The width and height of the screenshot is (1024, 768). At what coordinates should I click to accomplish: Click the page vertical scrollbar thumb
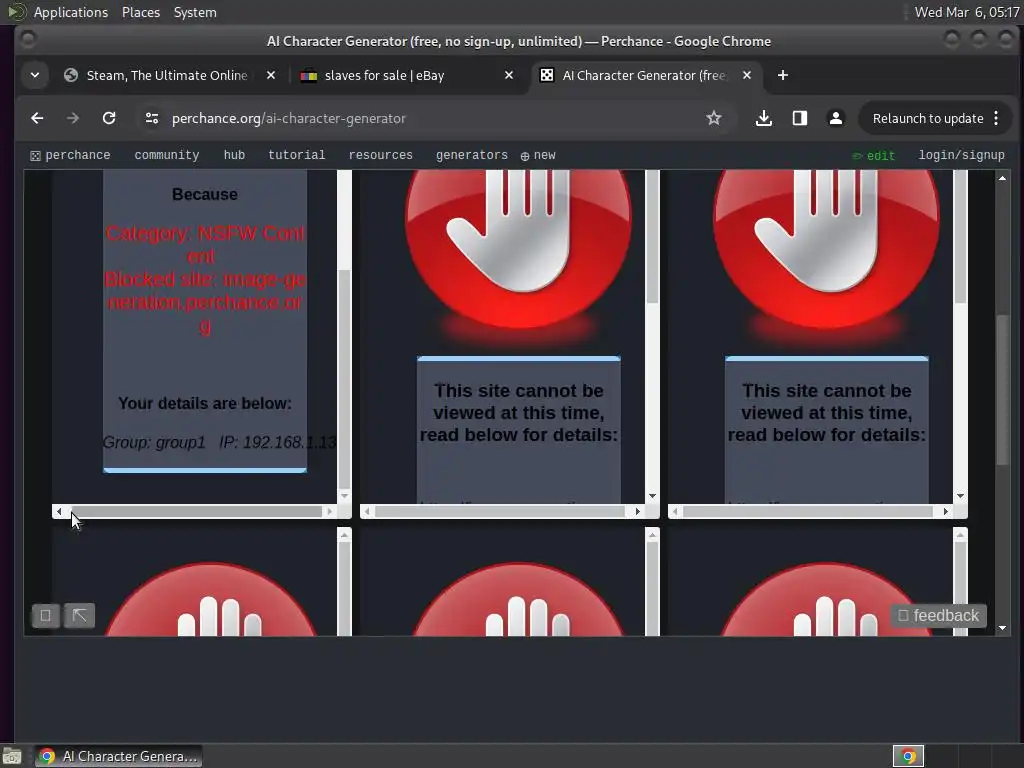click(x=1002, y=390)
